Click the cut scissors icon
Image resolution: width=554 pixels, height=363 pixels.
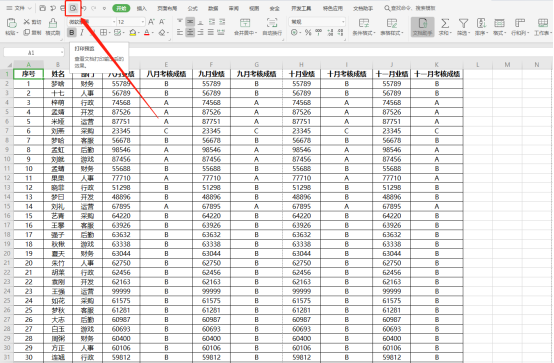pos(26,22)
